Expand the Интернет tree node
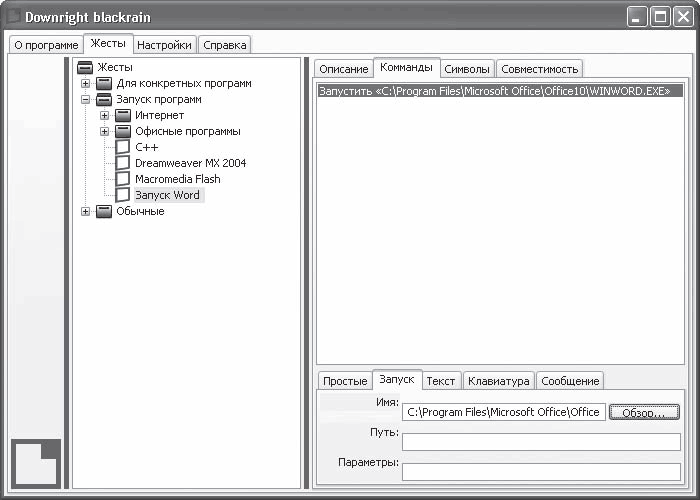 pos(104,116)
